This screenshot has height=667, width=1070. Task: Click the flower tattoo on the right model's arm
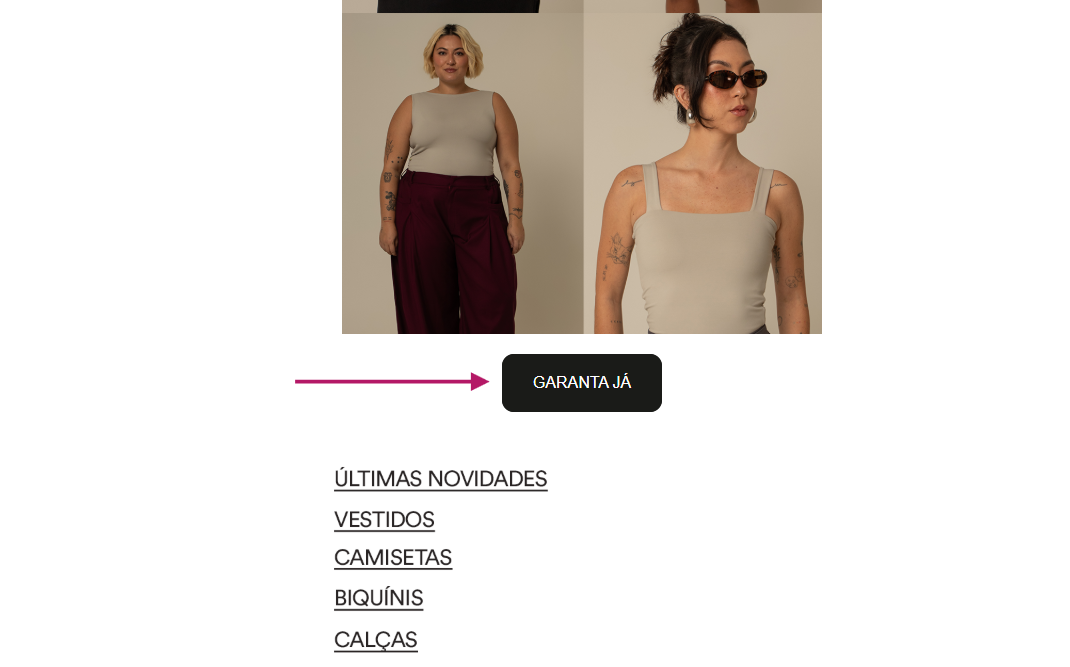[x=618, y=249]
